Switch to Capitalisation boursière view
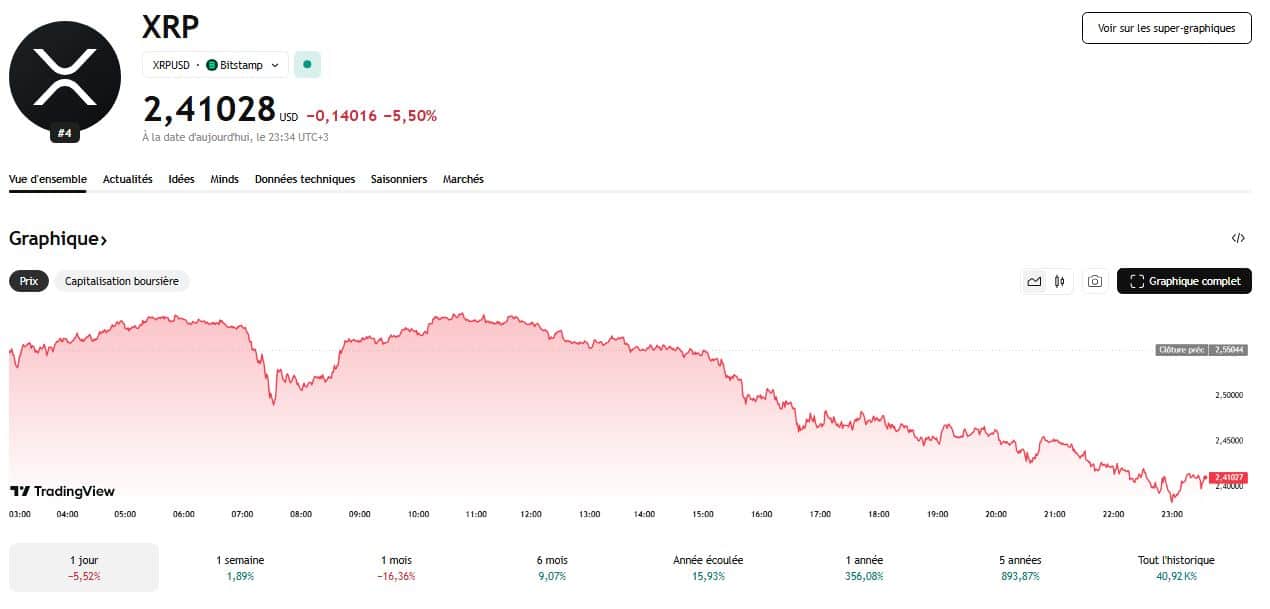The width and height of the screenshot is (1270, 609). pyautogui.click(x=121, y=281)
